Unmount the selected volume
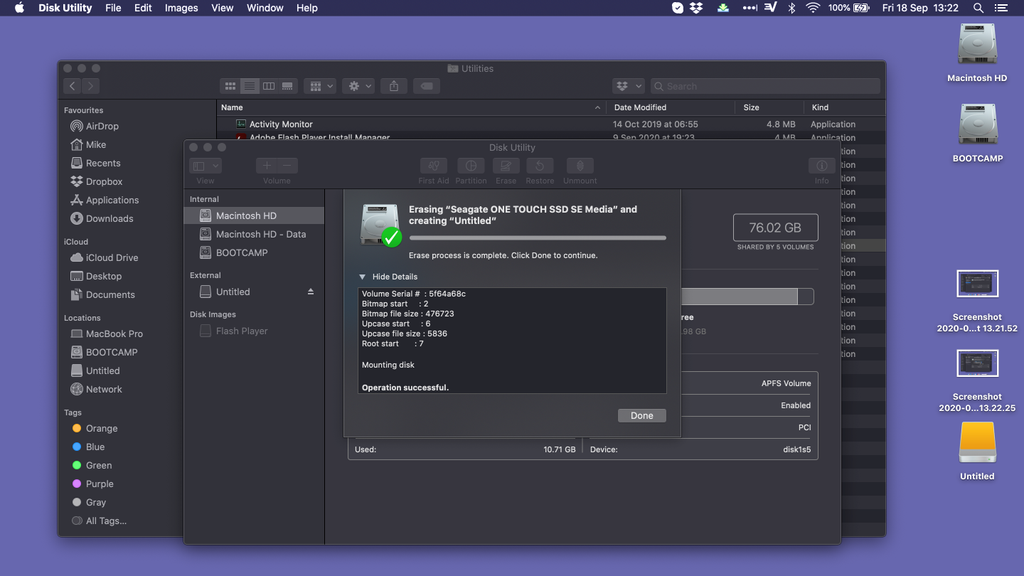This screenshot has height=576, width=1024. click(x=580, y=168)
